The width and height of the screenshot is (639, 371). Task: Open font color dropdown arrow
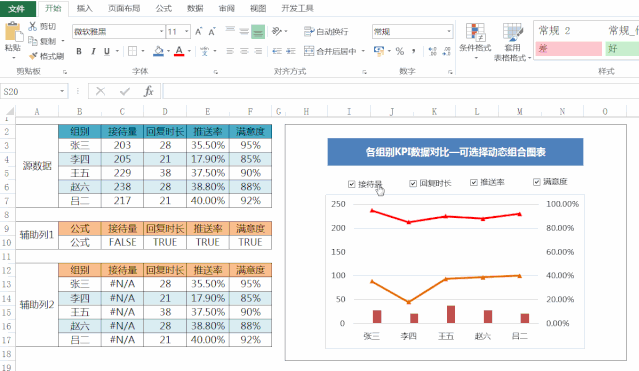(189, 51)
